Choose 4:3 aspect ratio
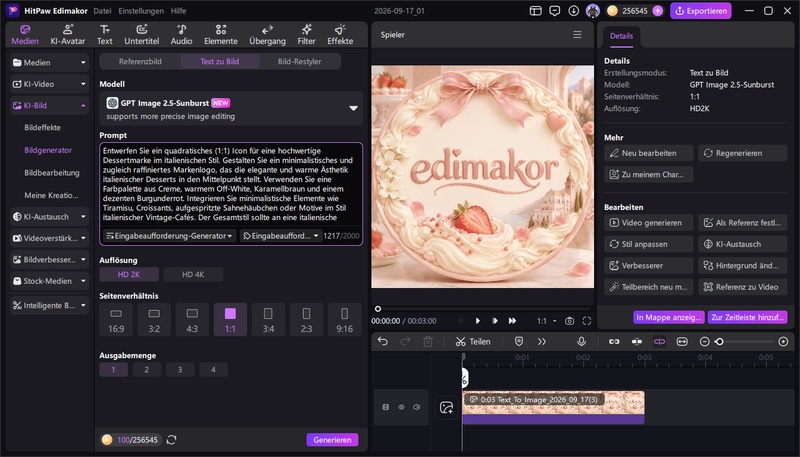Image resolution: width=800 pixels, height=457 pixels. point(192,320)
